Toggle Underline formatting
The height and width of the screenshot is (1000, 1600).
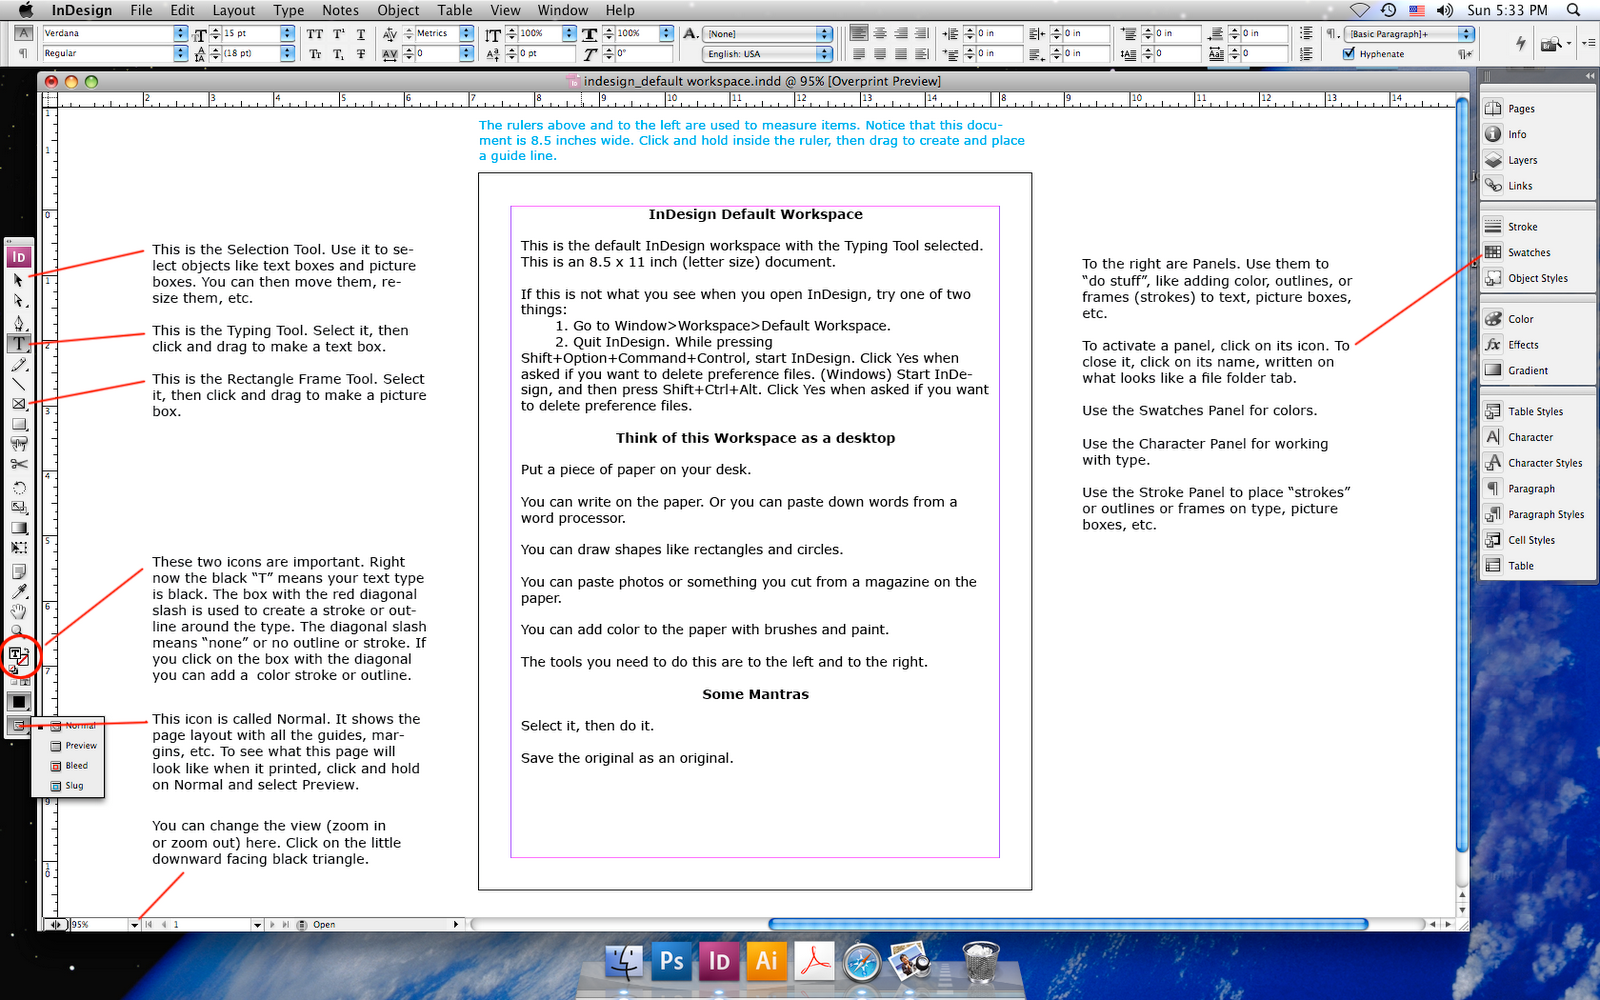click(x=361, y=34)
